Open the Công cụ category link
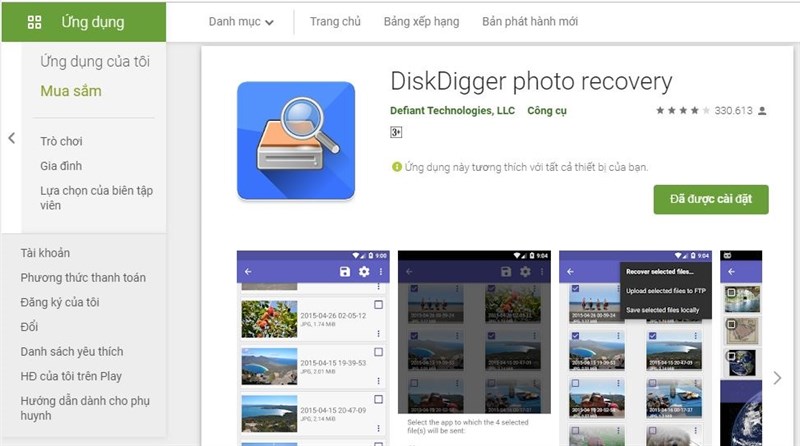 tap(547, 111)
